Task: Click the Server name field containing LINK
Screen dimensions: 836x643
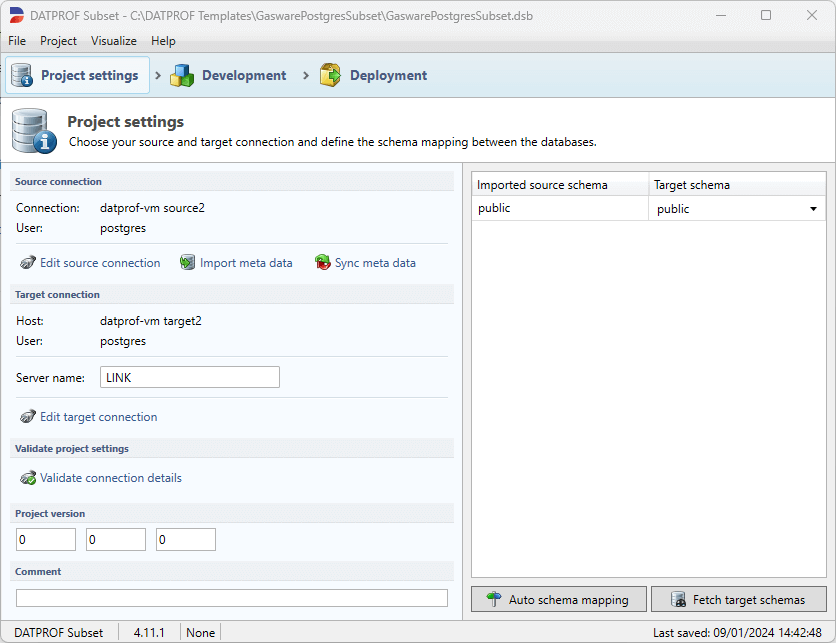Action: tap(189, 377)
